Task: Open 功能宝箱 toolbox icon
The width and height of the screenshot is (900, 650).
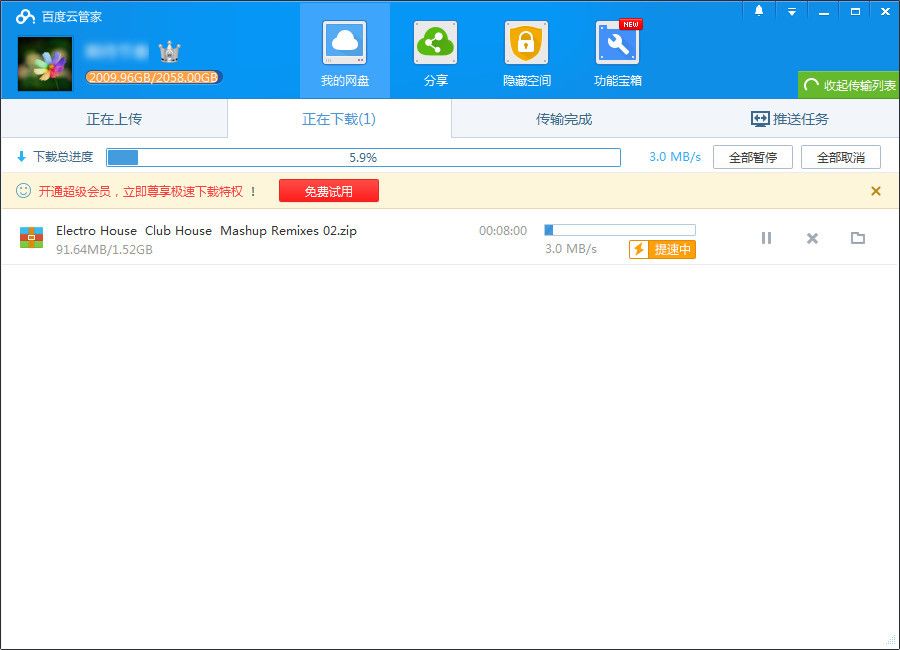Action: (x=617, y=44)
